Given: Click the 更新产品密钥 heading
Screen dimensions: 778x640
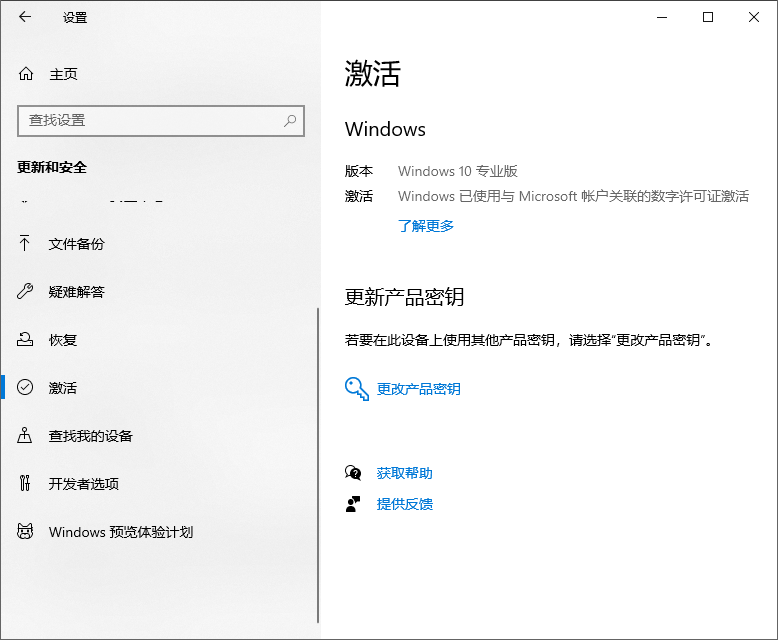Looking at the screenshot, I should point(404,297).
